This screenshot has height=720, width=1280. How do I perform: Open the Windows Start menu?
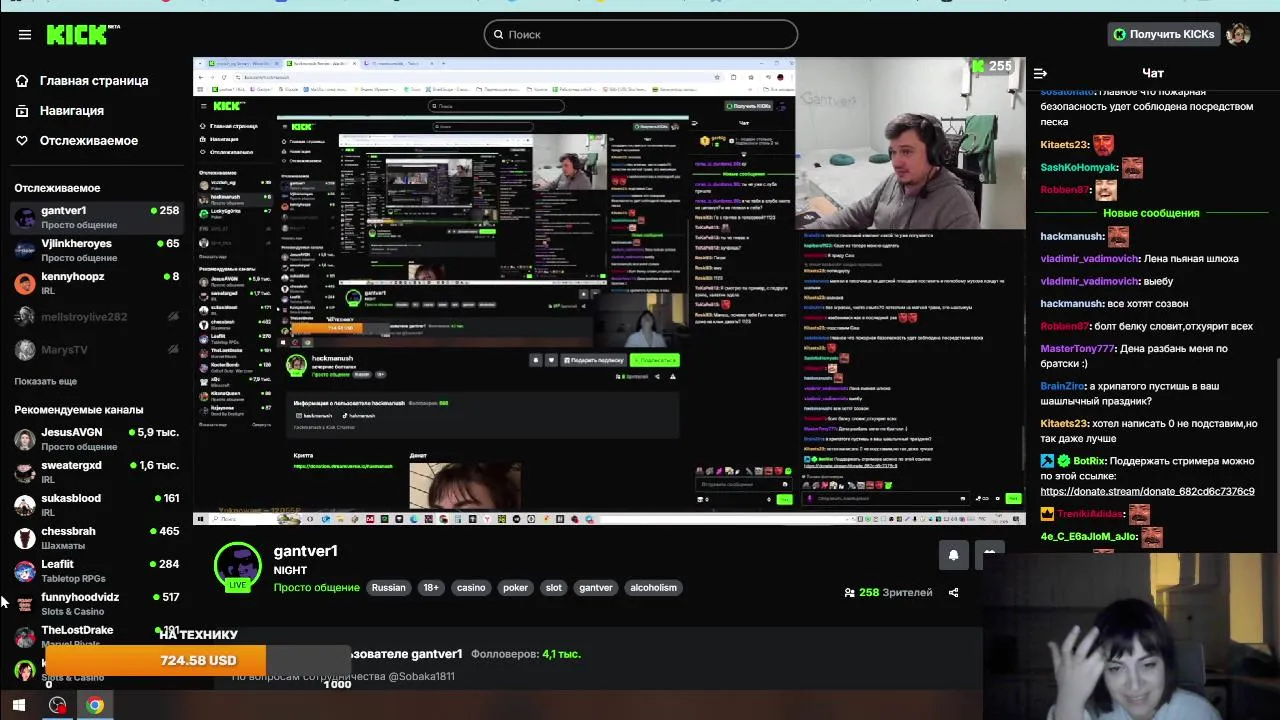(x=18, y=705)
